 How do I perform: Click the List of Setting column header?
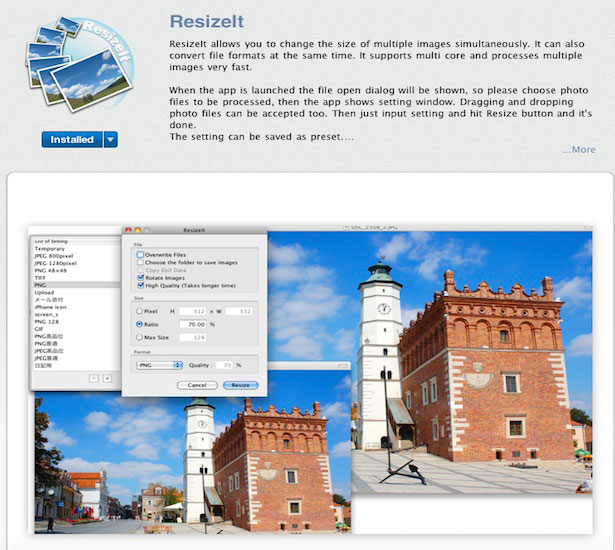pos(75,241)
